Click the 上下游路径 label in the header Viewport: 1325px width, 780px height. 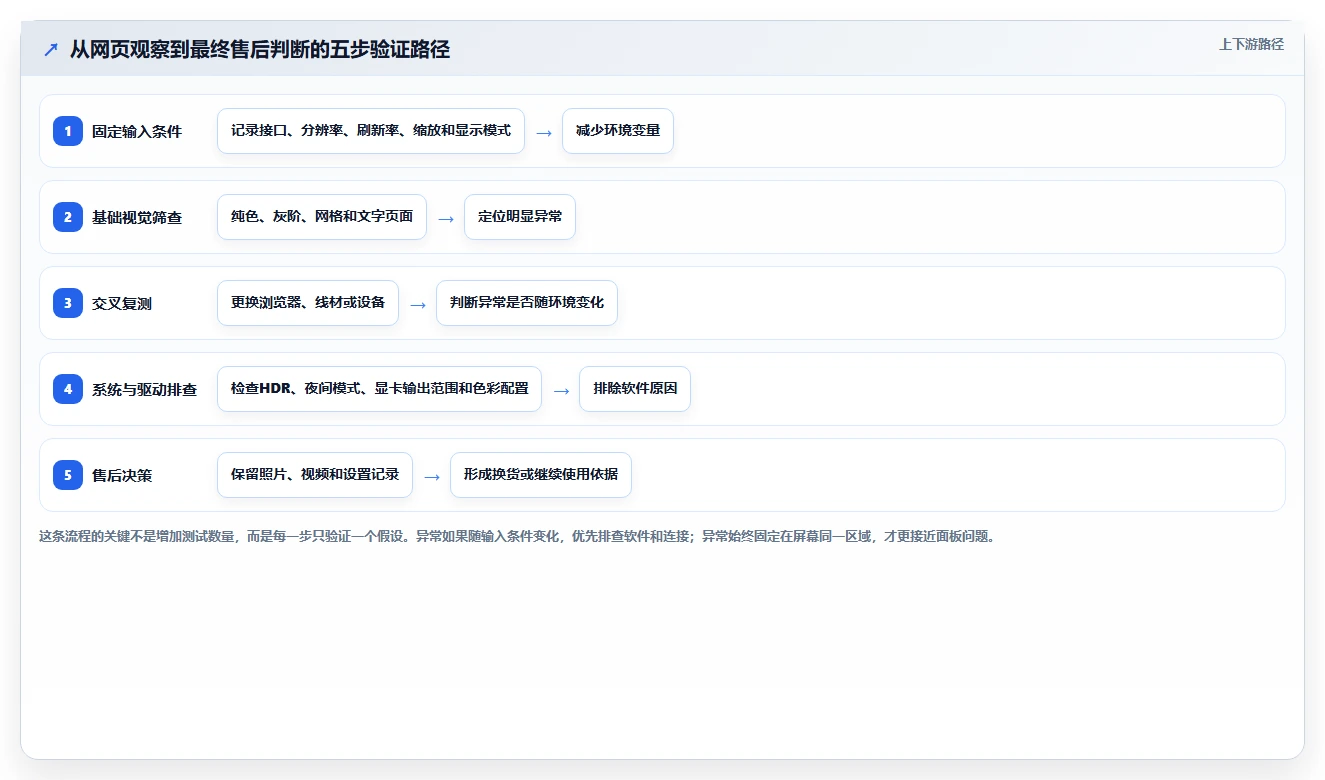[1251, 44]
